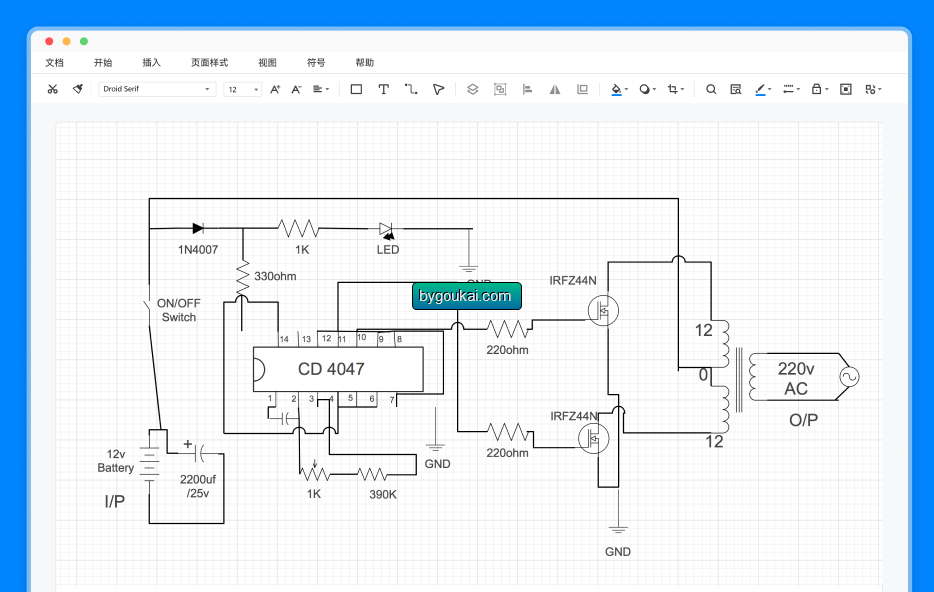Click the bygoukai.com watermark button
The width and height of the screenshot is (934, 592).
[x=466, y=296]
